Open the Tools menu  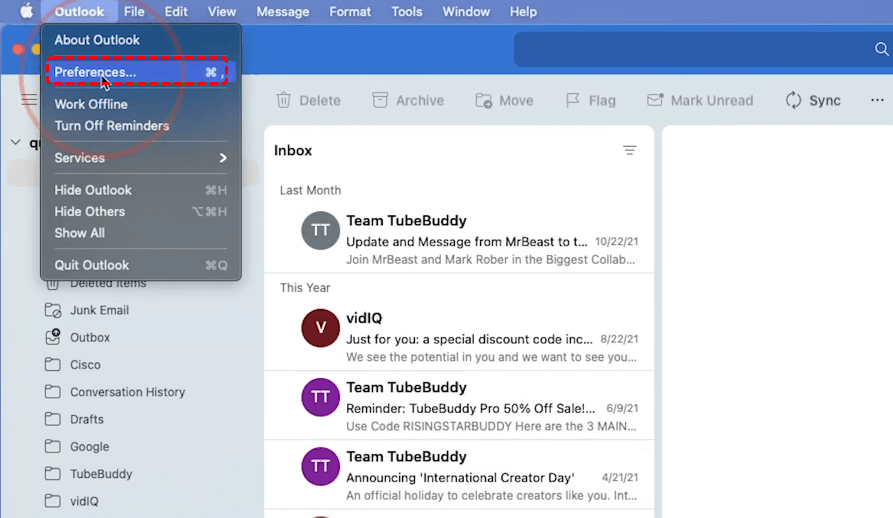pyautogui.click(x=407, y=11)
